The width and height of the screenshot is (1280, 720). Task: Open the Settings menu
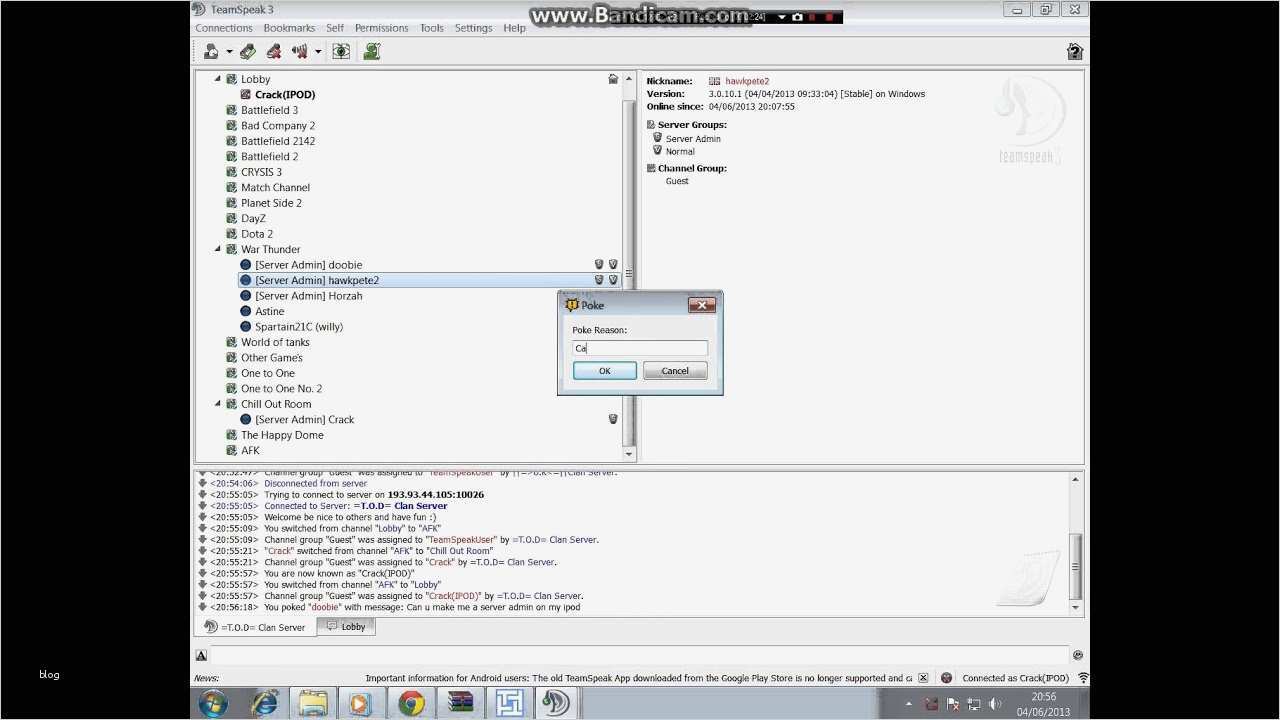[472, 27]
